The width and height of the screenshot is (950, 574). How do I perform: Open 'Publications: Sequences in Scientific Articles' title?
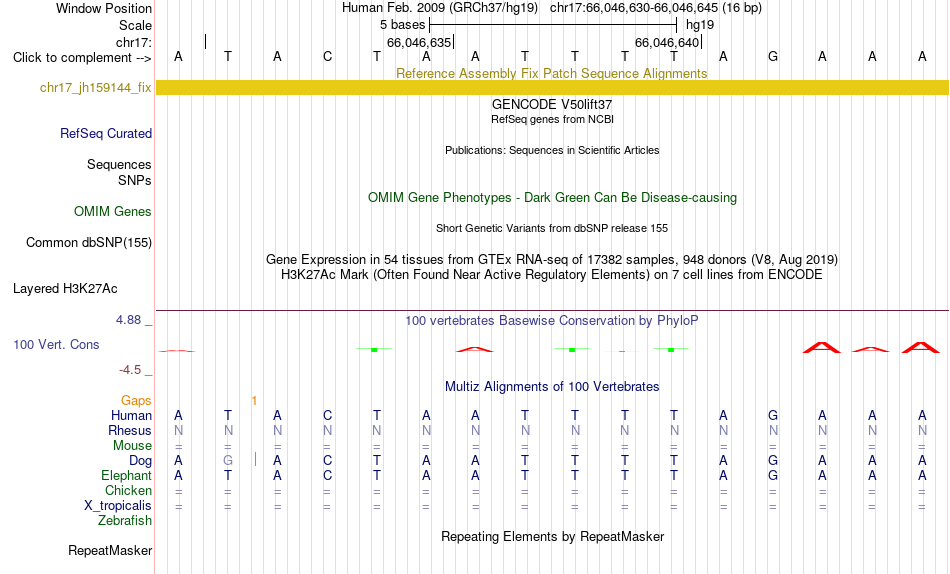click(x=552, y=150)
